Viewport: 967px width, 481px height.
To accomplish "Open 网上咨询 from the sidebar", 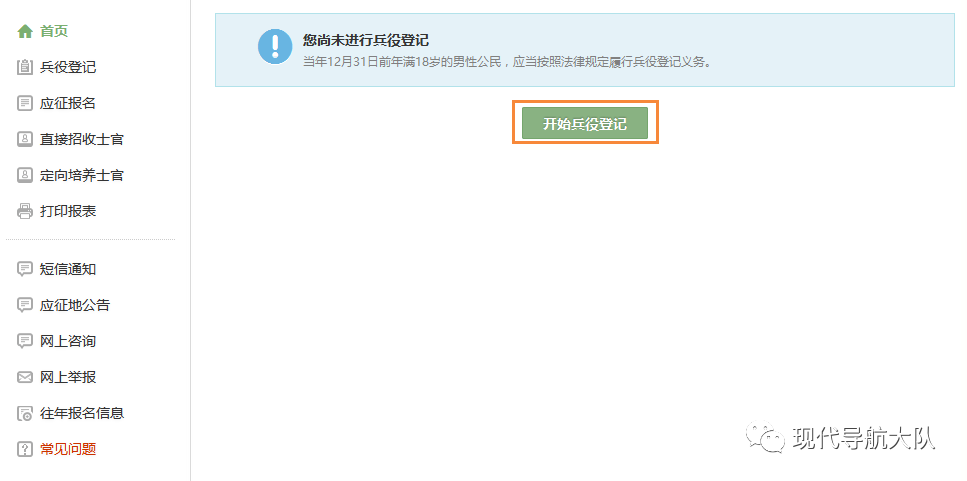I will click(68, 341).
